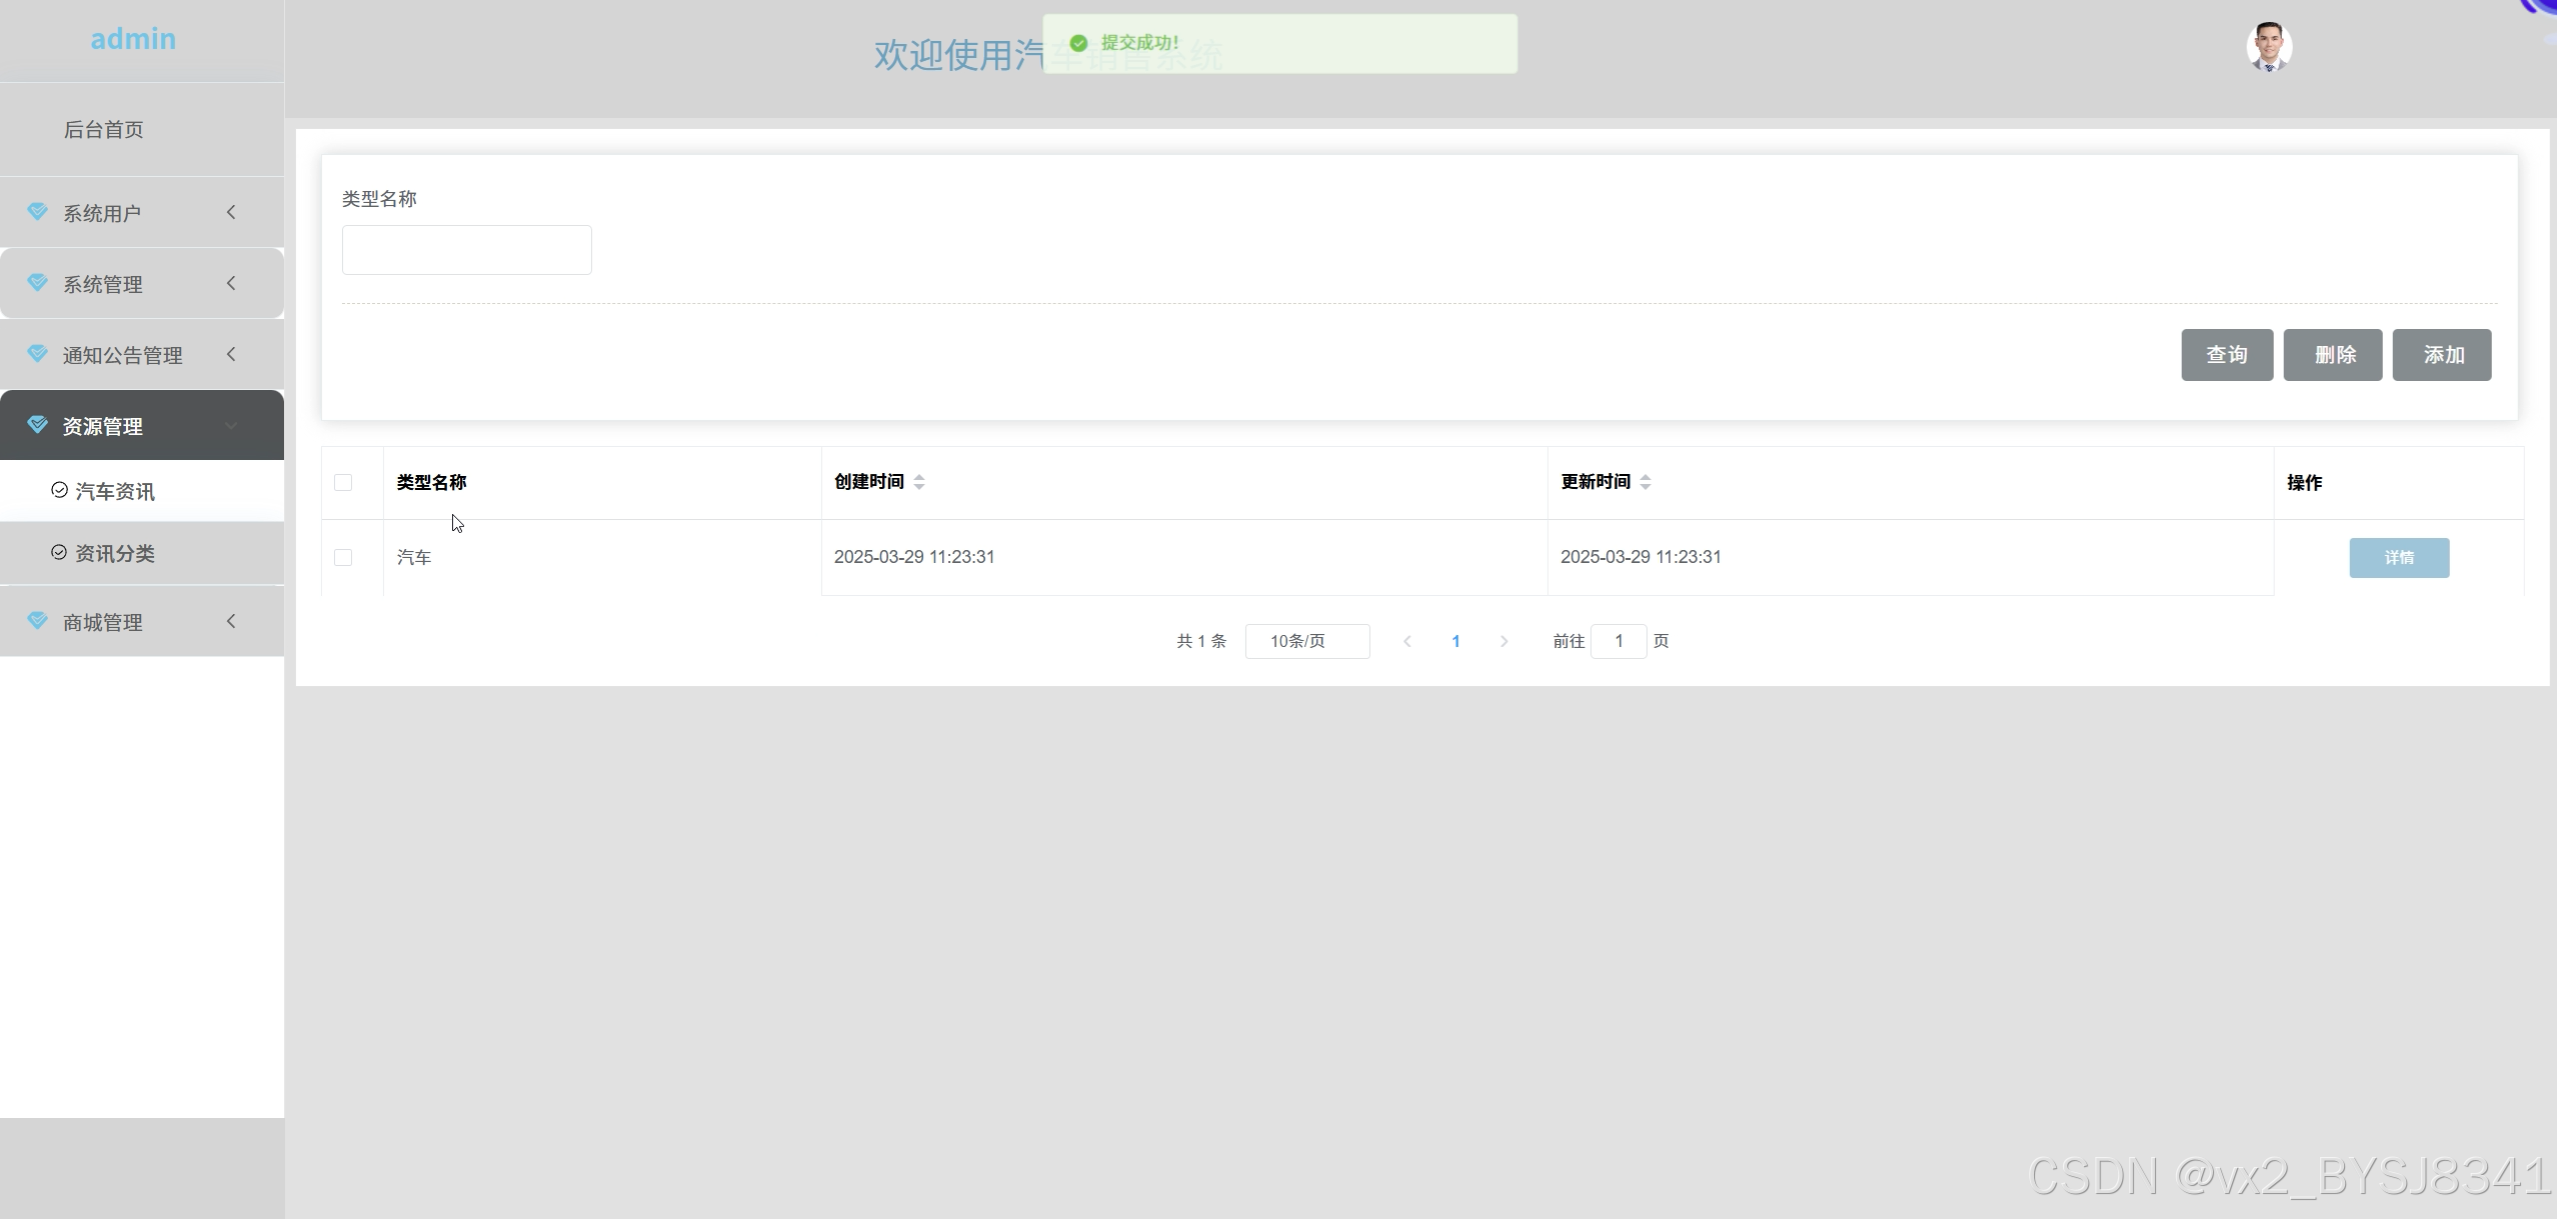Sort by 更新时间 using the sort arrows

point(1645,482)
